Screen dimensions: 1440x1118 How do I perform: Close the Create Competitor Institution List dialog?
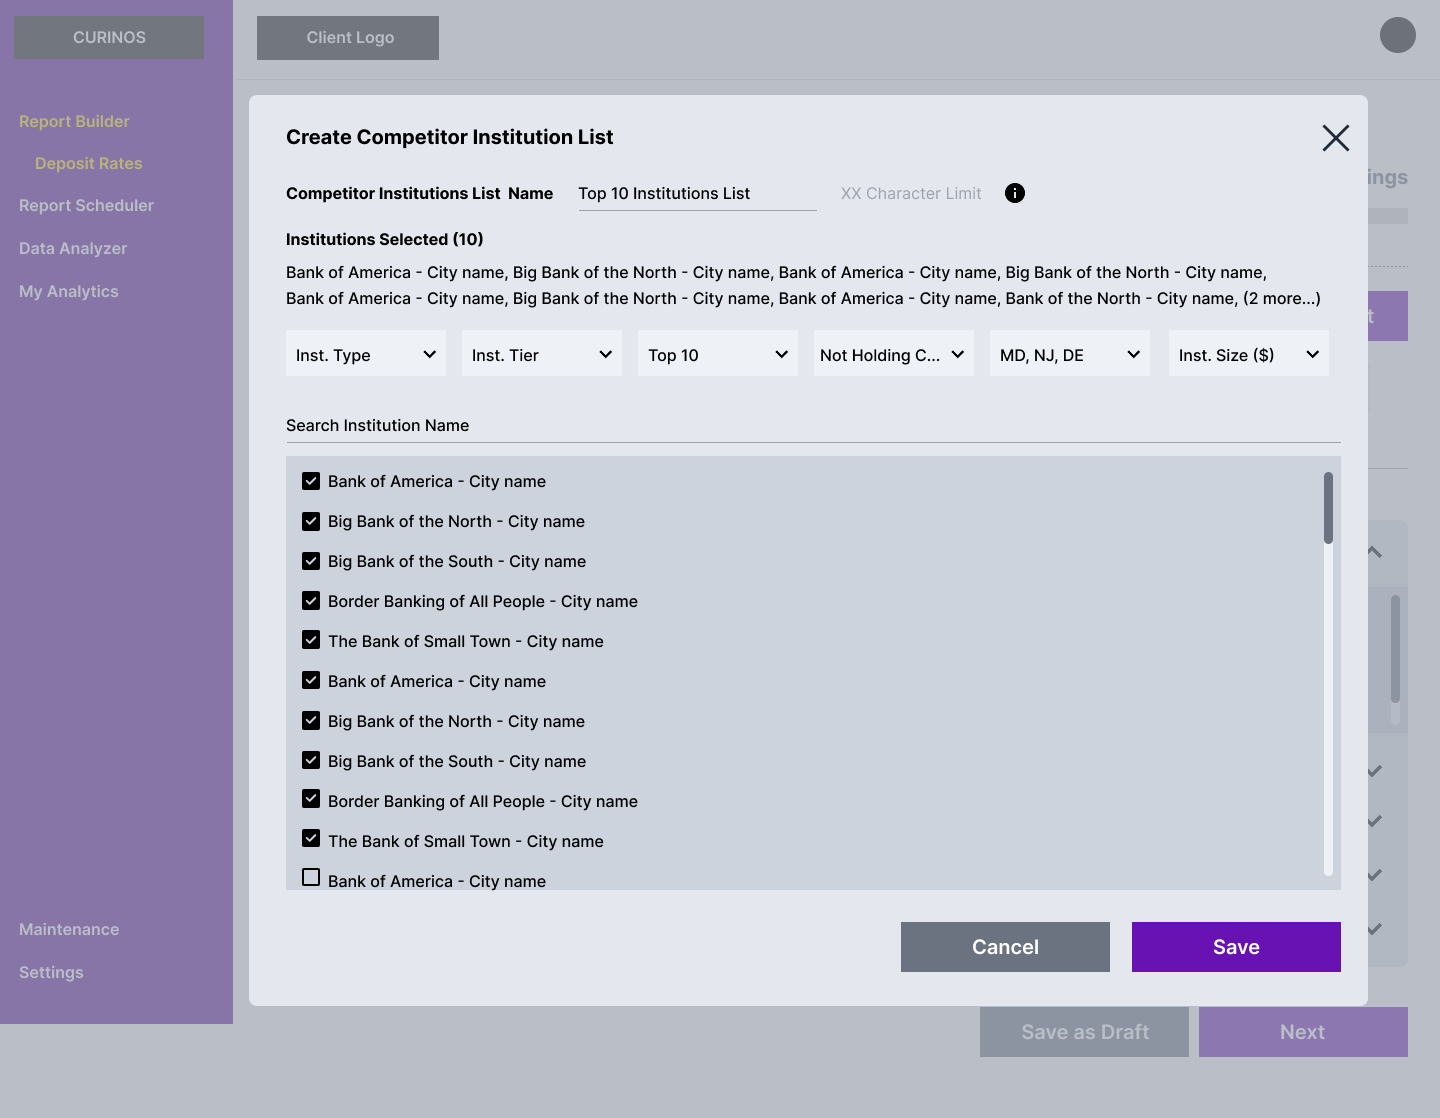(x=1336, y=138)
